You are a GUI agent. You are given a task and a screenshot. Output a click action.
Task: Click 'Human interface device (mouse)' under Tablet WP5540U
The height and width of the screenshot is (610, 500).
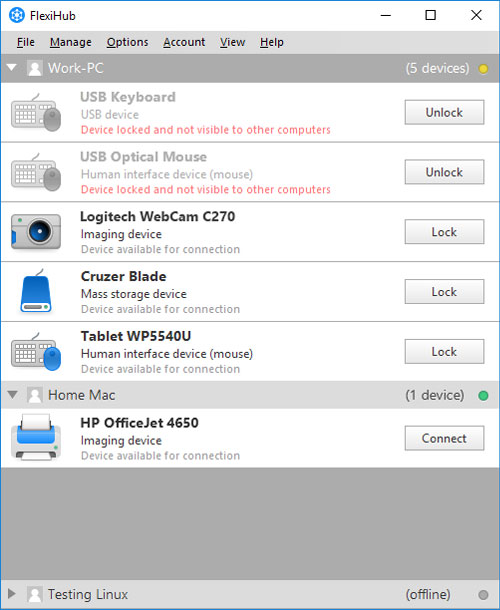[167, 354]
